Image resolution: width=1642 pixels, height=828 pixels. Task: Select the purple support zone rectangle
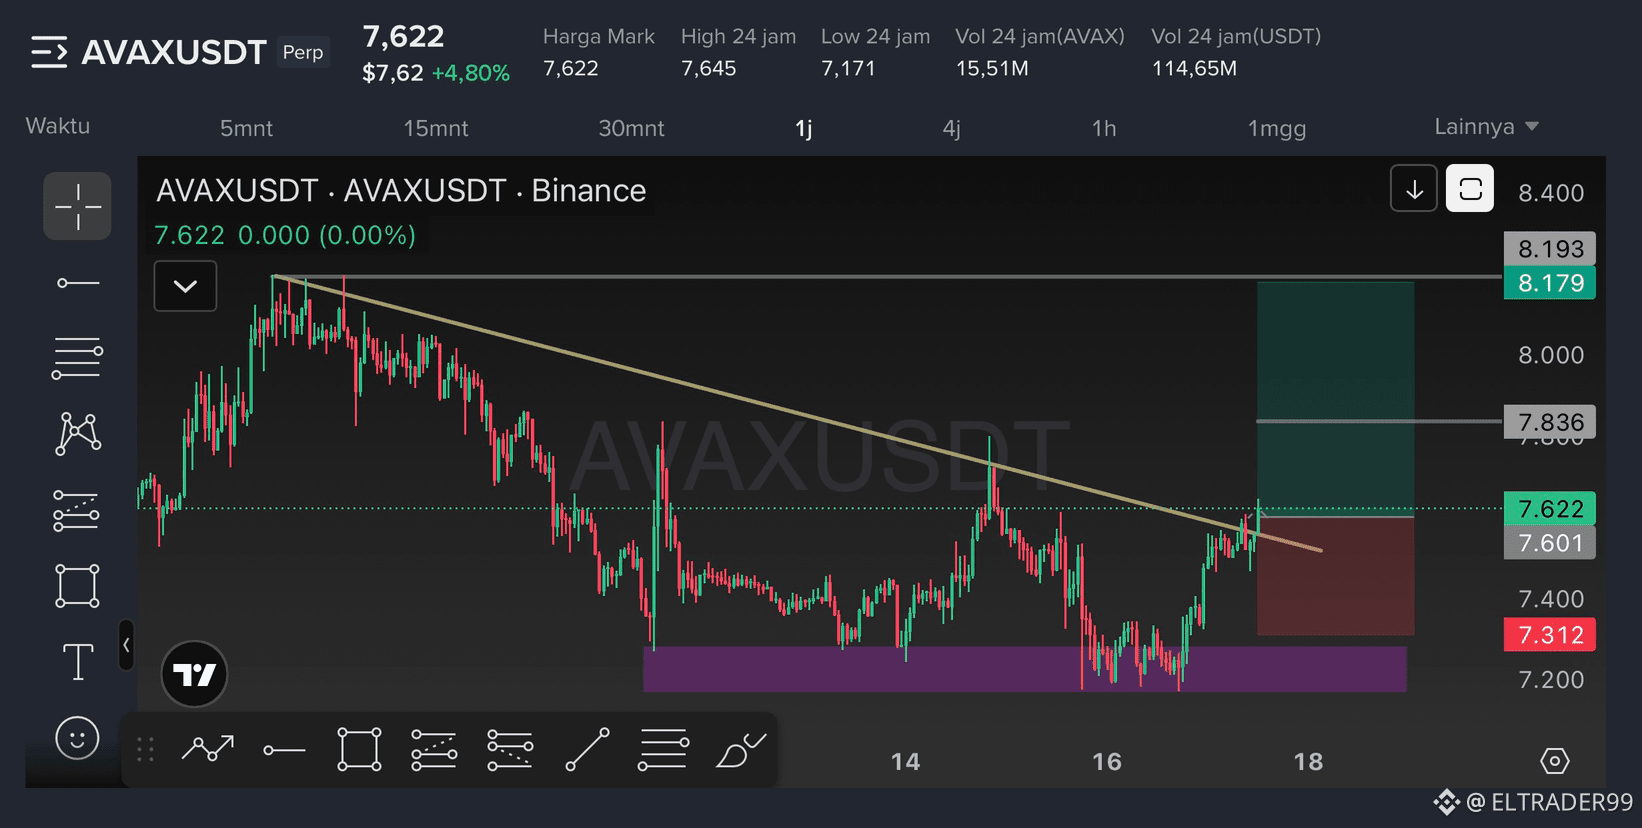[1024, 669]
